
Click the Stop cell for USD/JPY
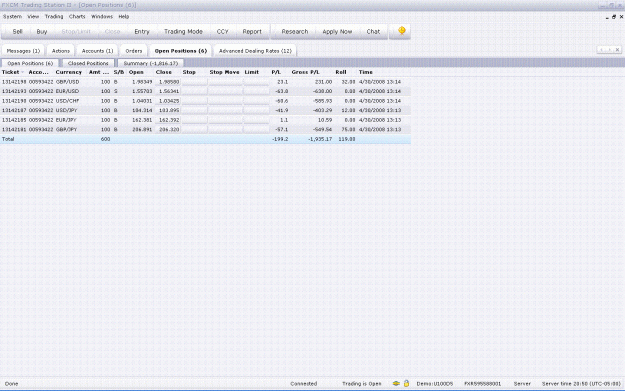coord(195,110)
